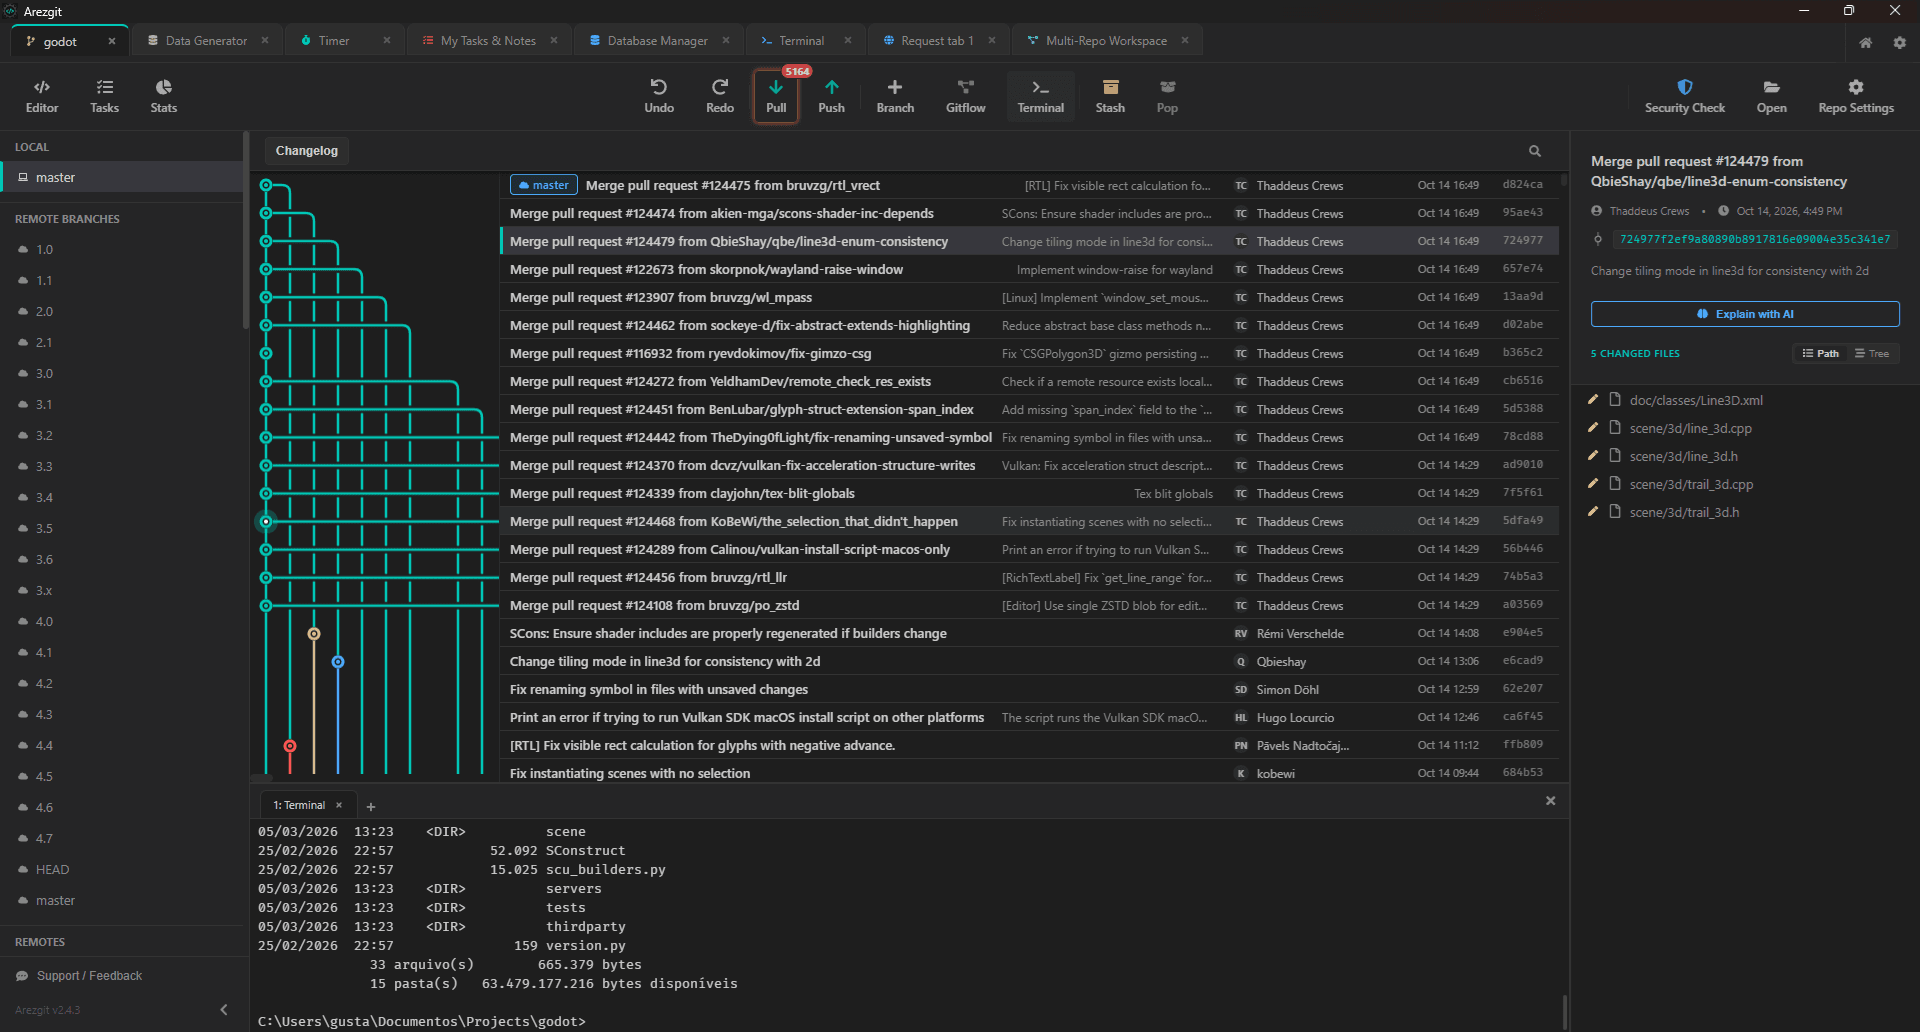This screenshot has height=1032, width=1920.
Task: Open the Stats view
Action: (x=164, y=96)
